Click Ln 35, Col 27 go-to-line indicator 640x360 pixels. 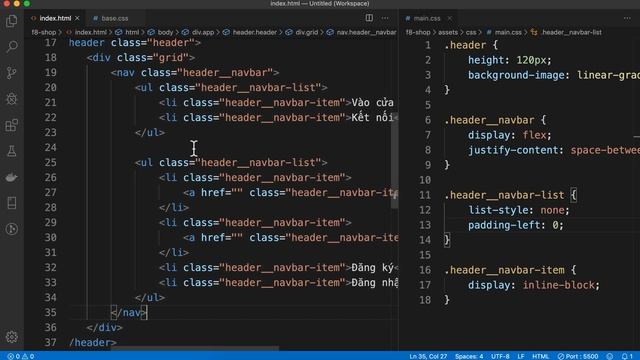[428, 356]
